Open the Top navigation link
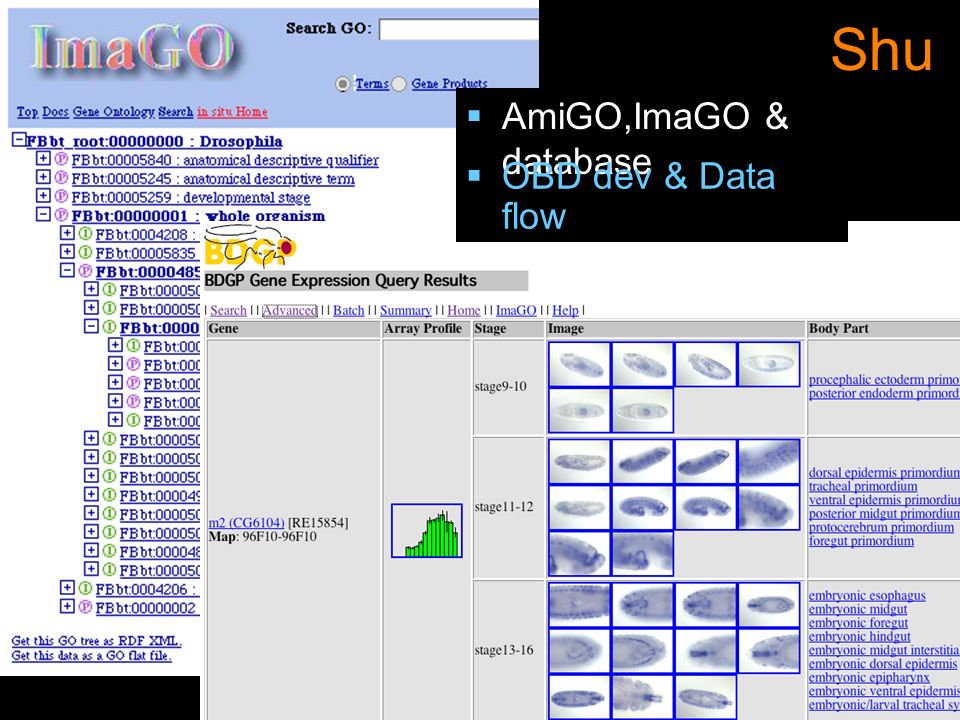This screenshot has width=960, height=720. point(27,112)
